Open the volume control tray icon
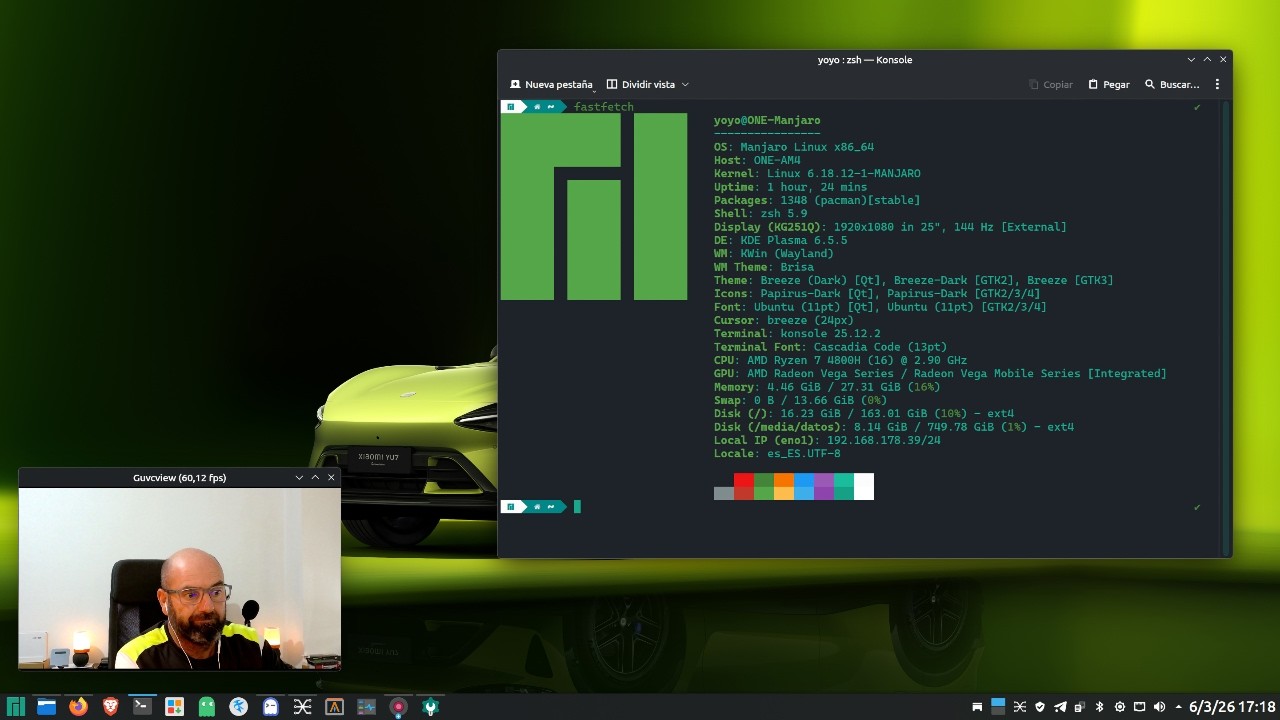 (1159, 707)
